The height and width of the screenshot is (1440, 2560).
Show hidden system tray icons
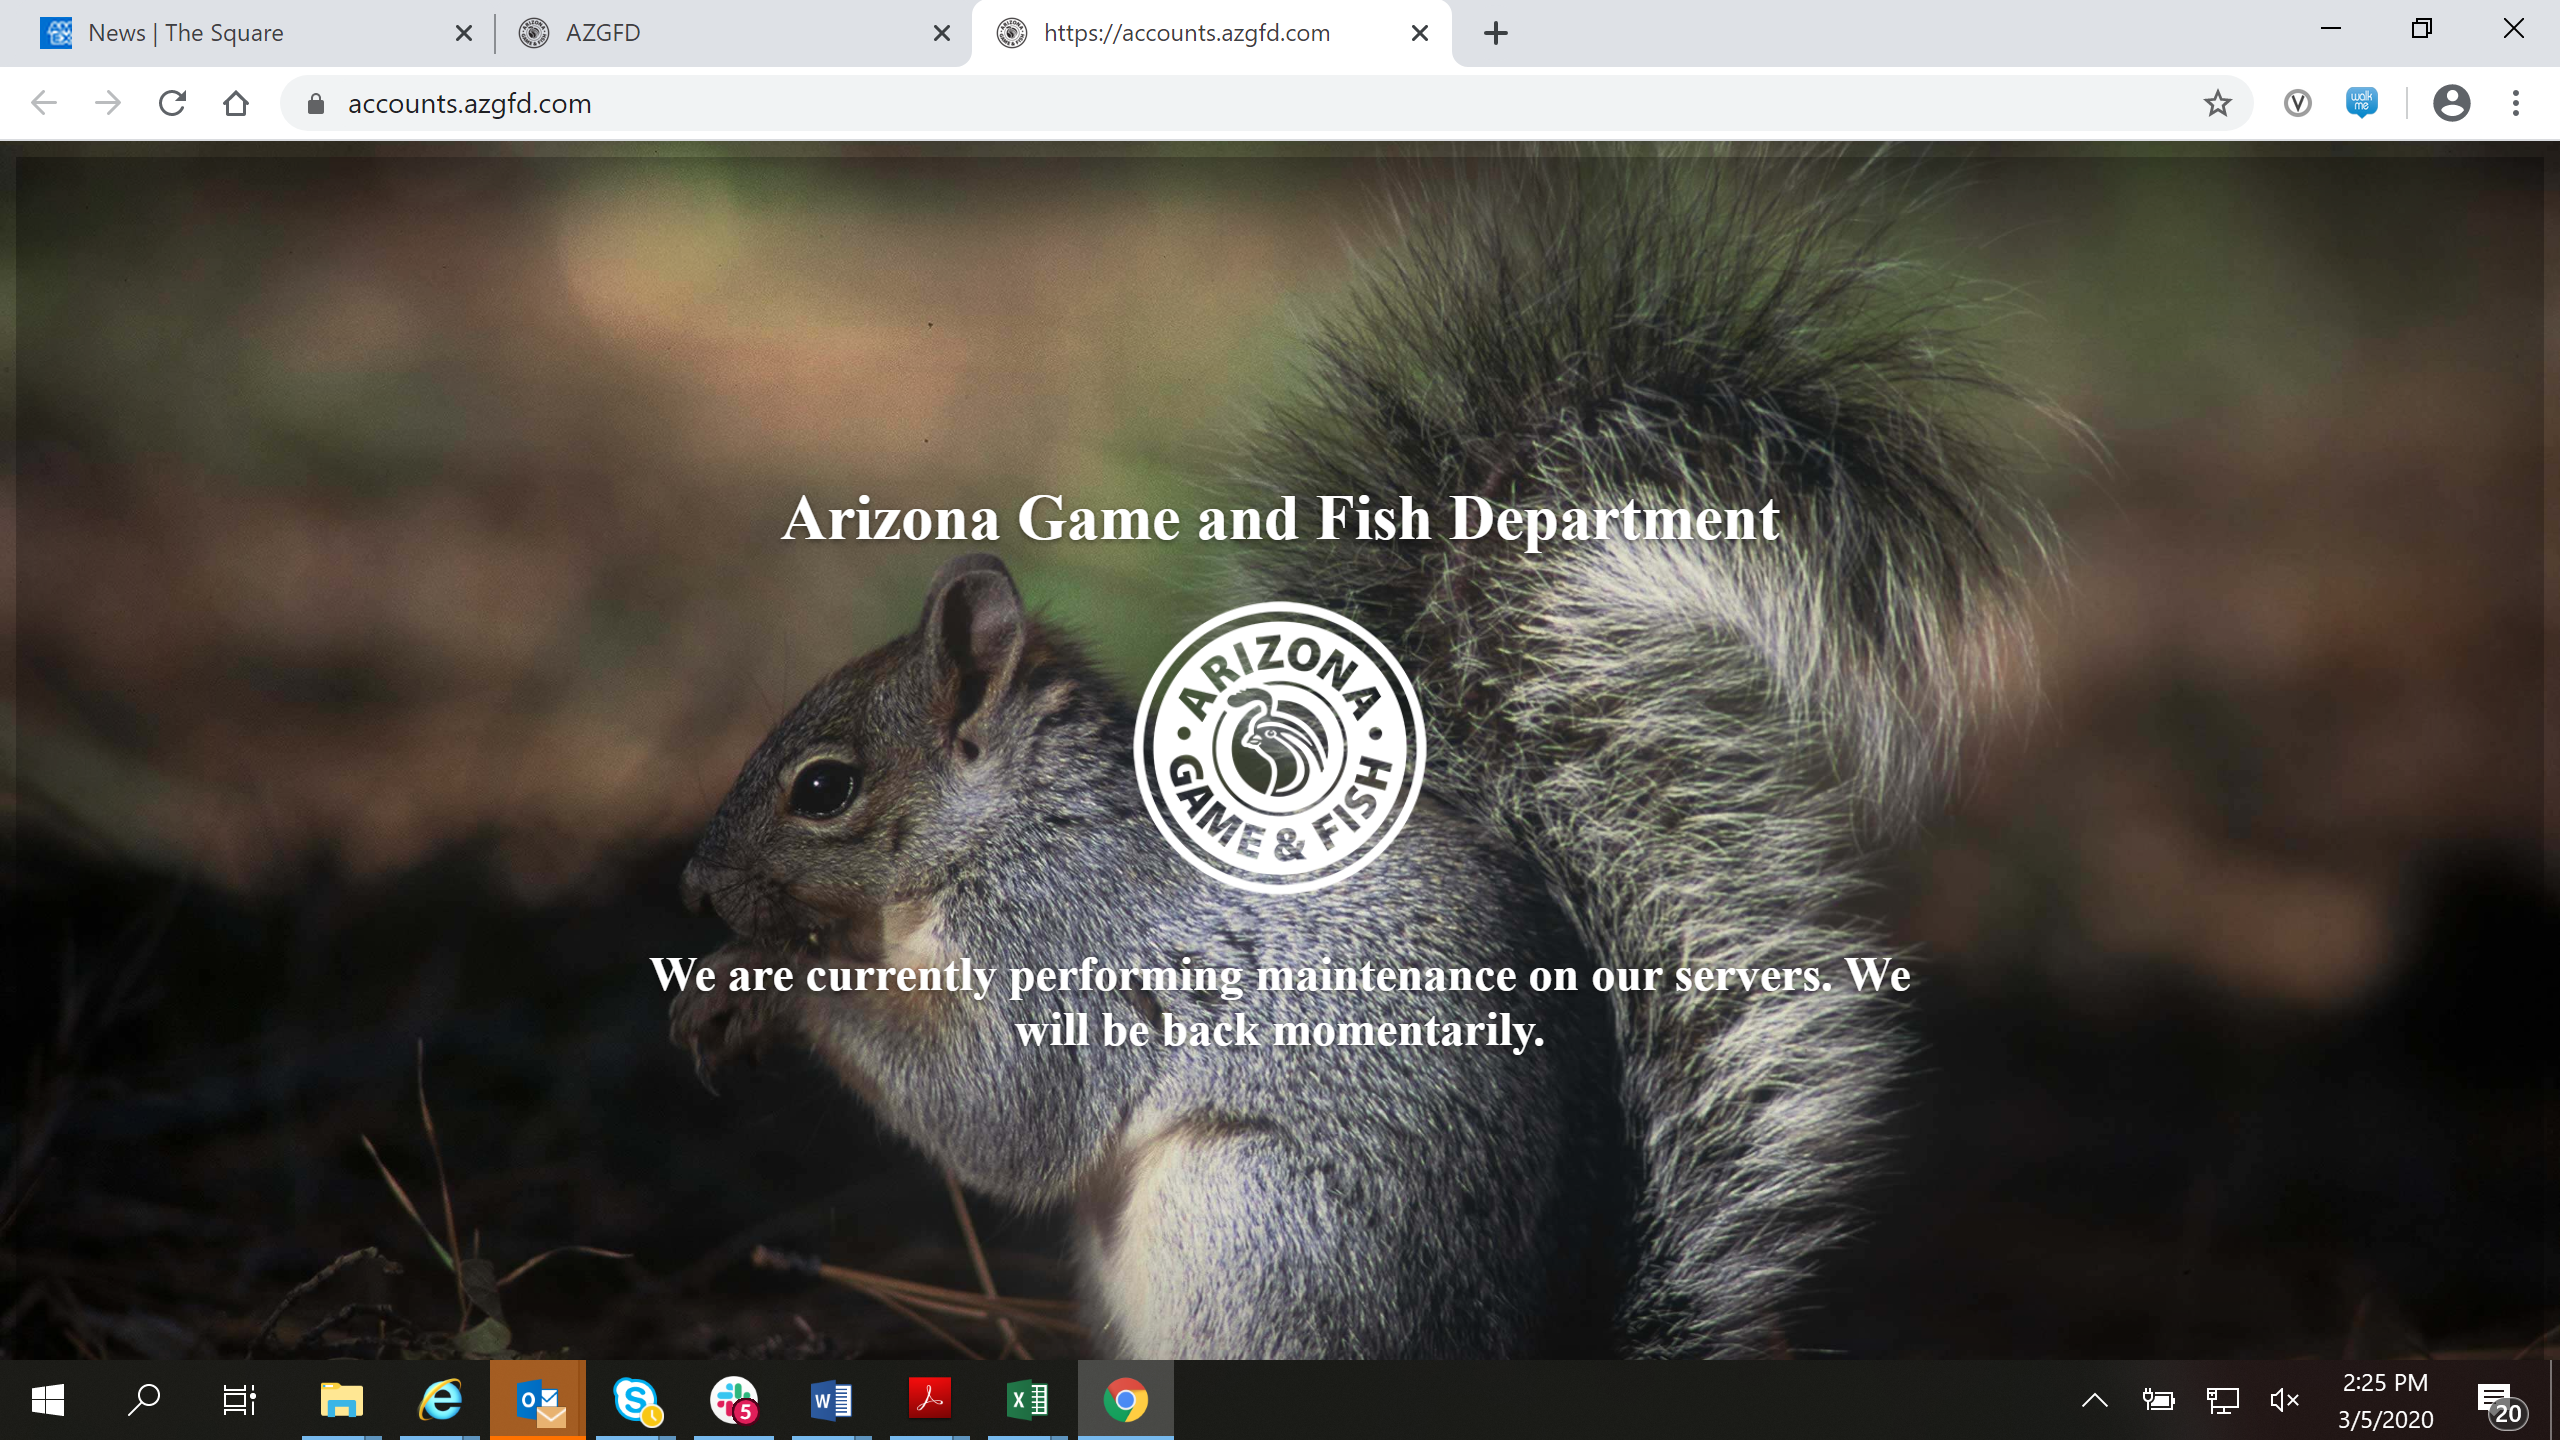click(2094, 1400)
